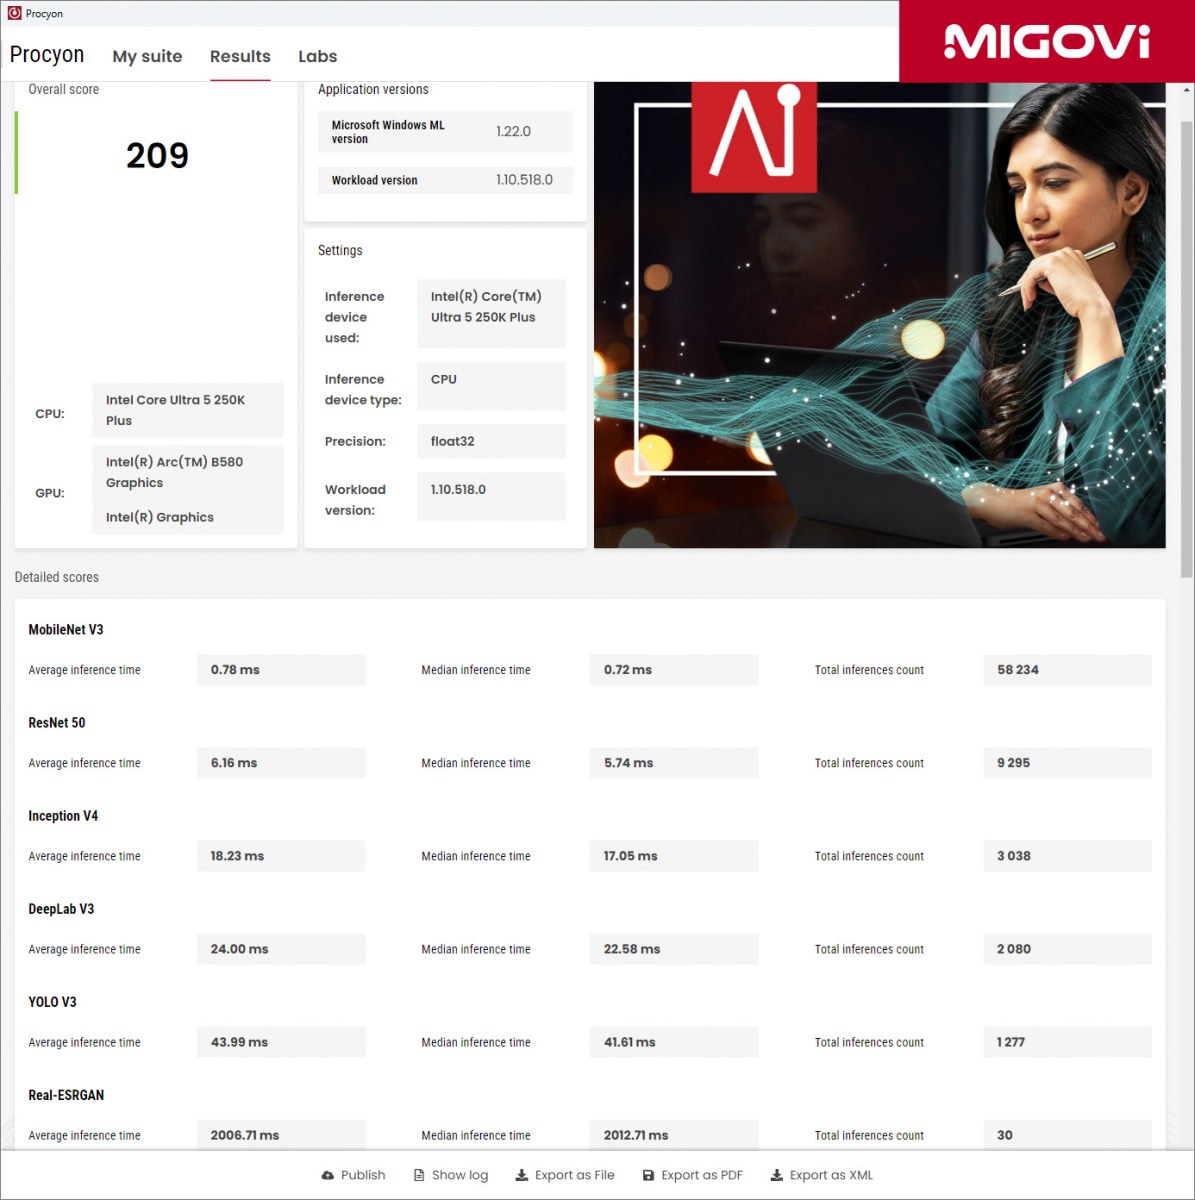Screen dimensions: 1195x1200
Task: Click Export as PDF button
Action: pyautogui.click(x=692, y=1175)
